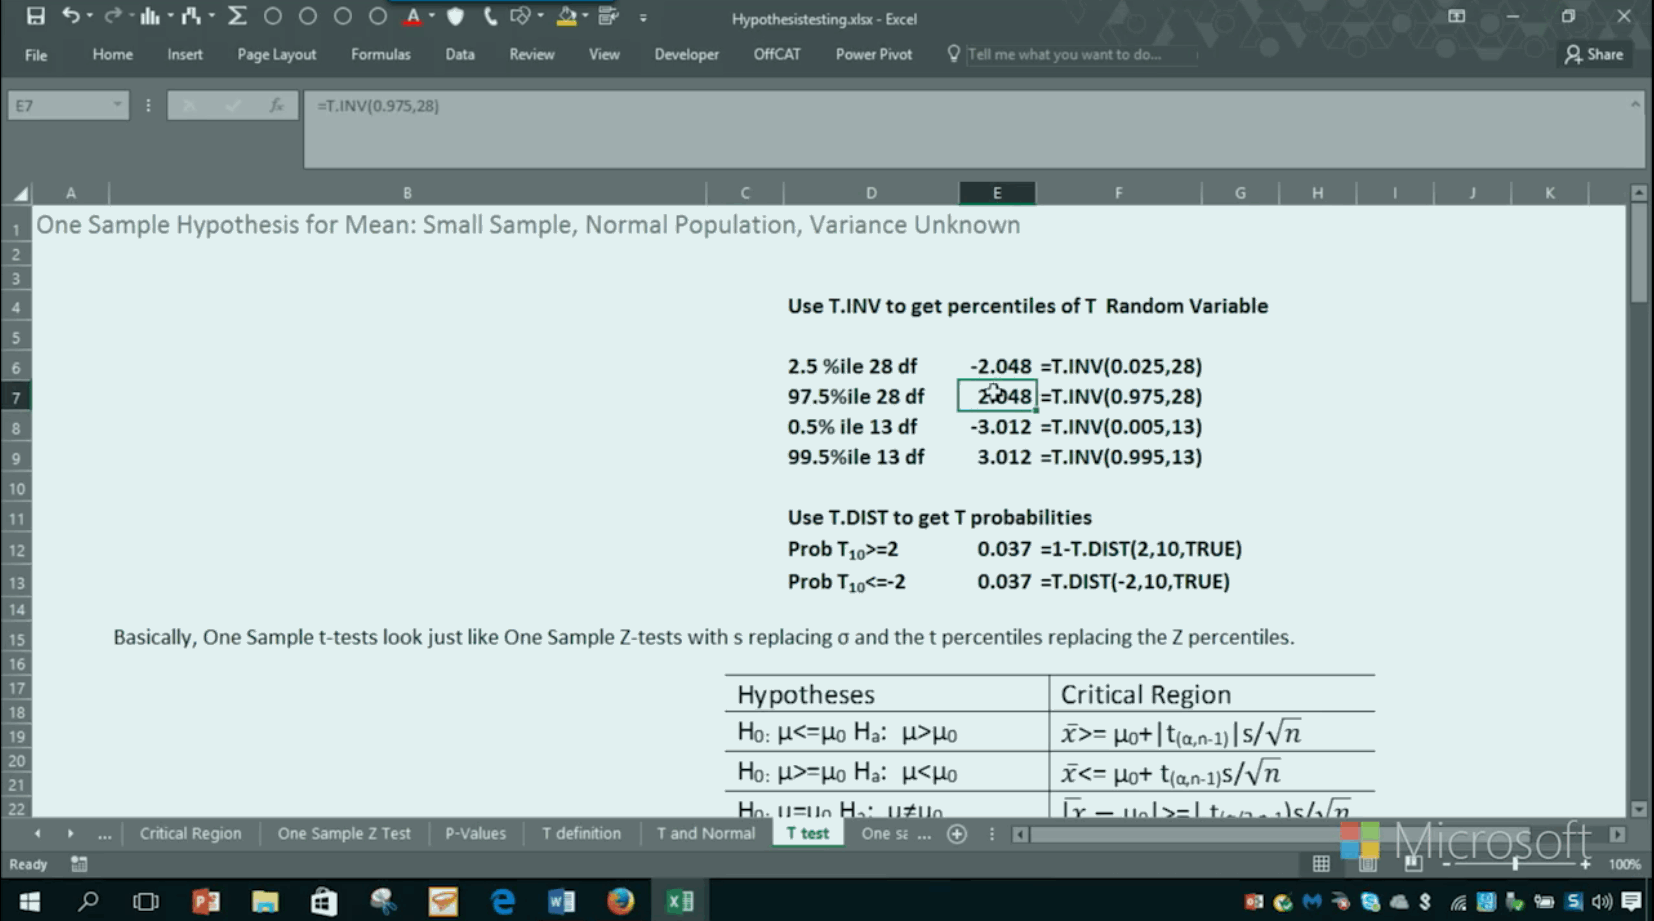Switch to Page Break Preview in status bar
1654x921 pixels.
pyautogui.click(x=1413, y=864)
